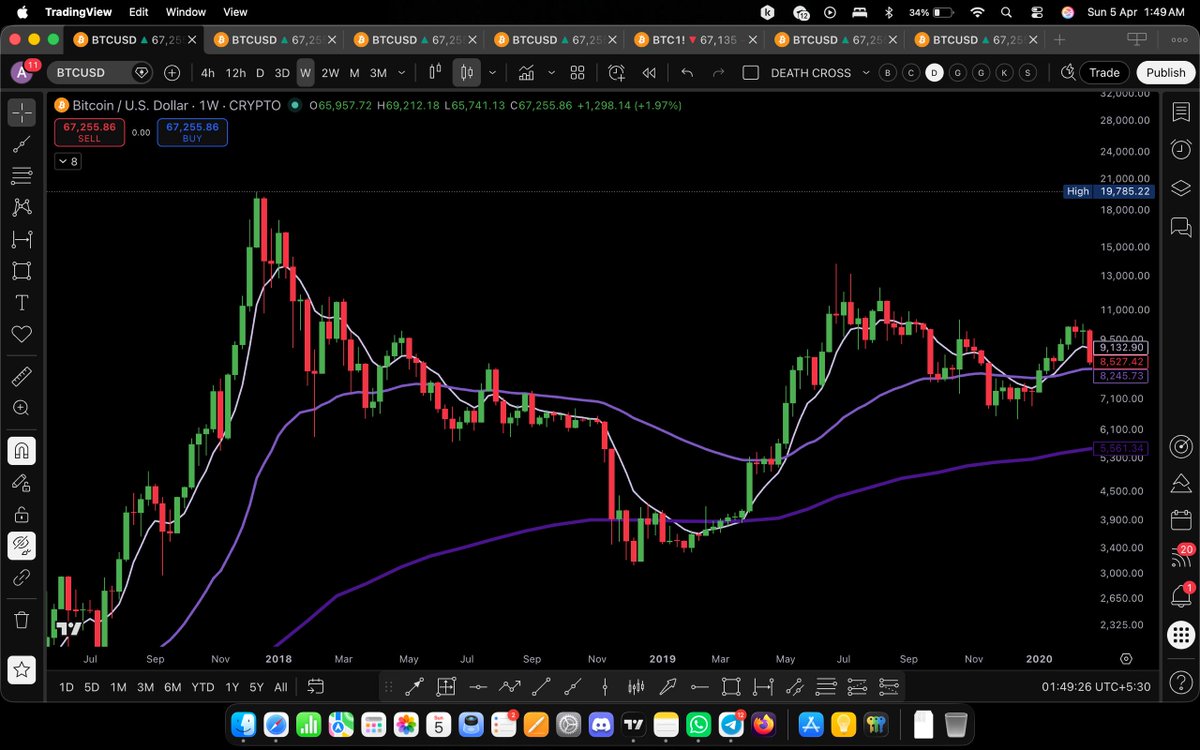Open the forecasting and measurement tools

point(22,239)
